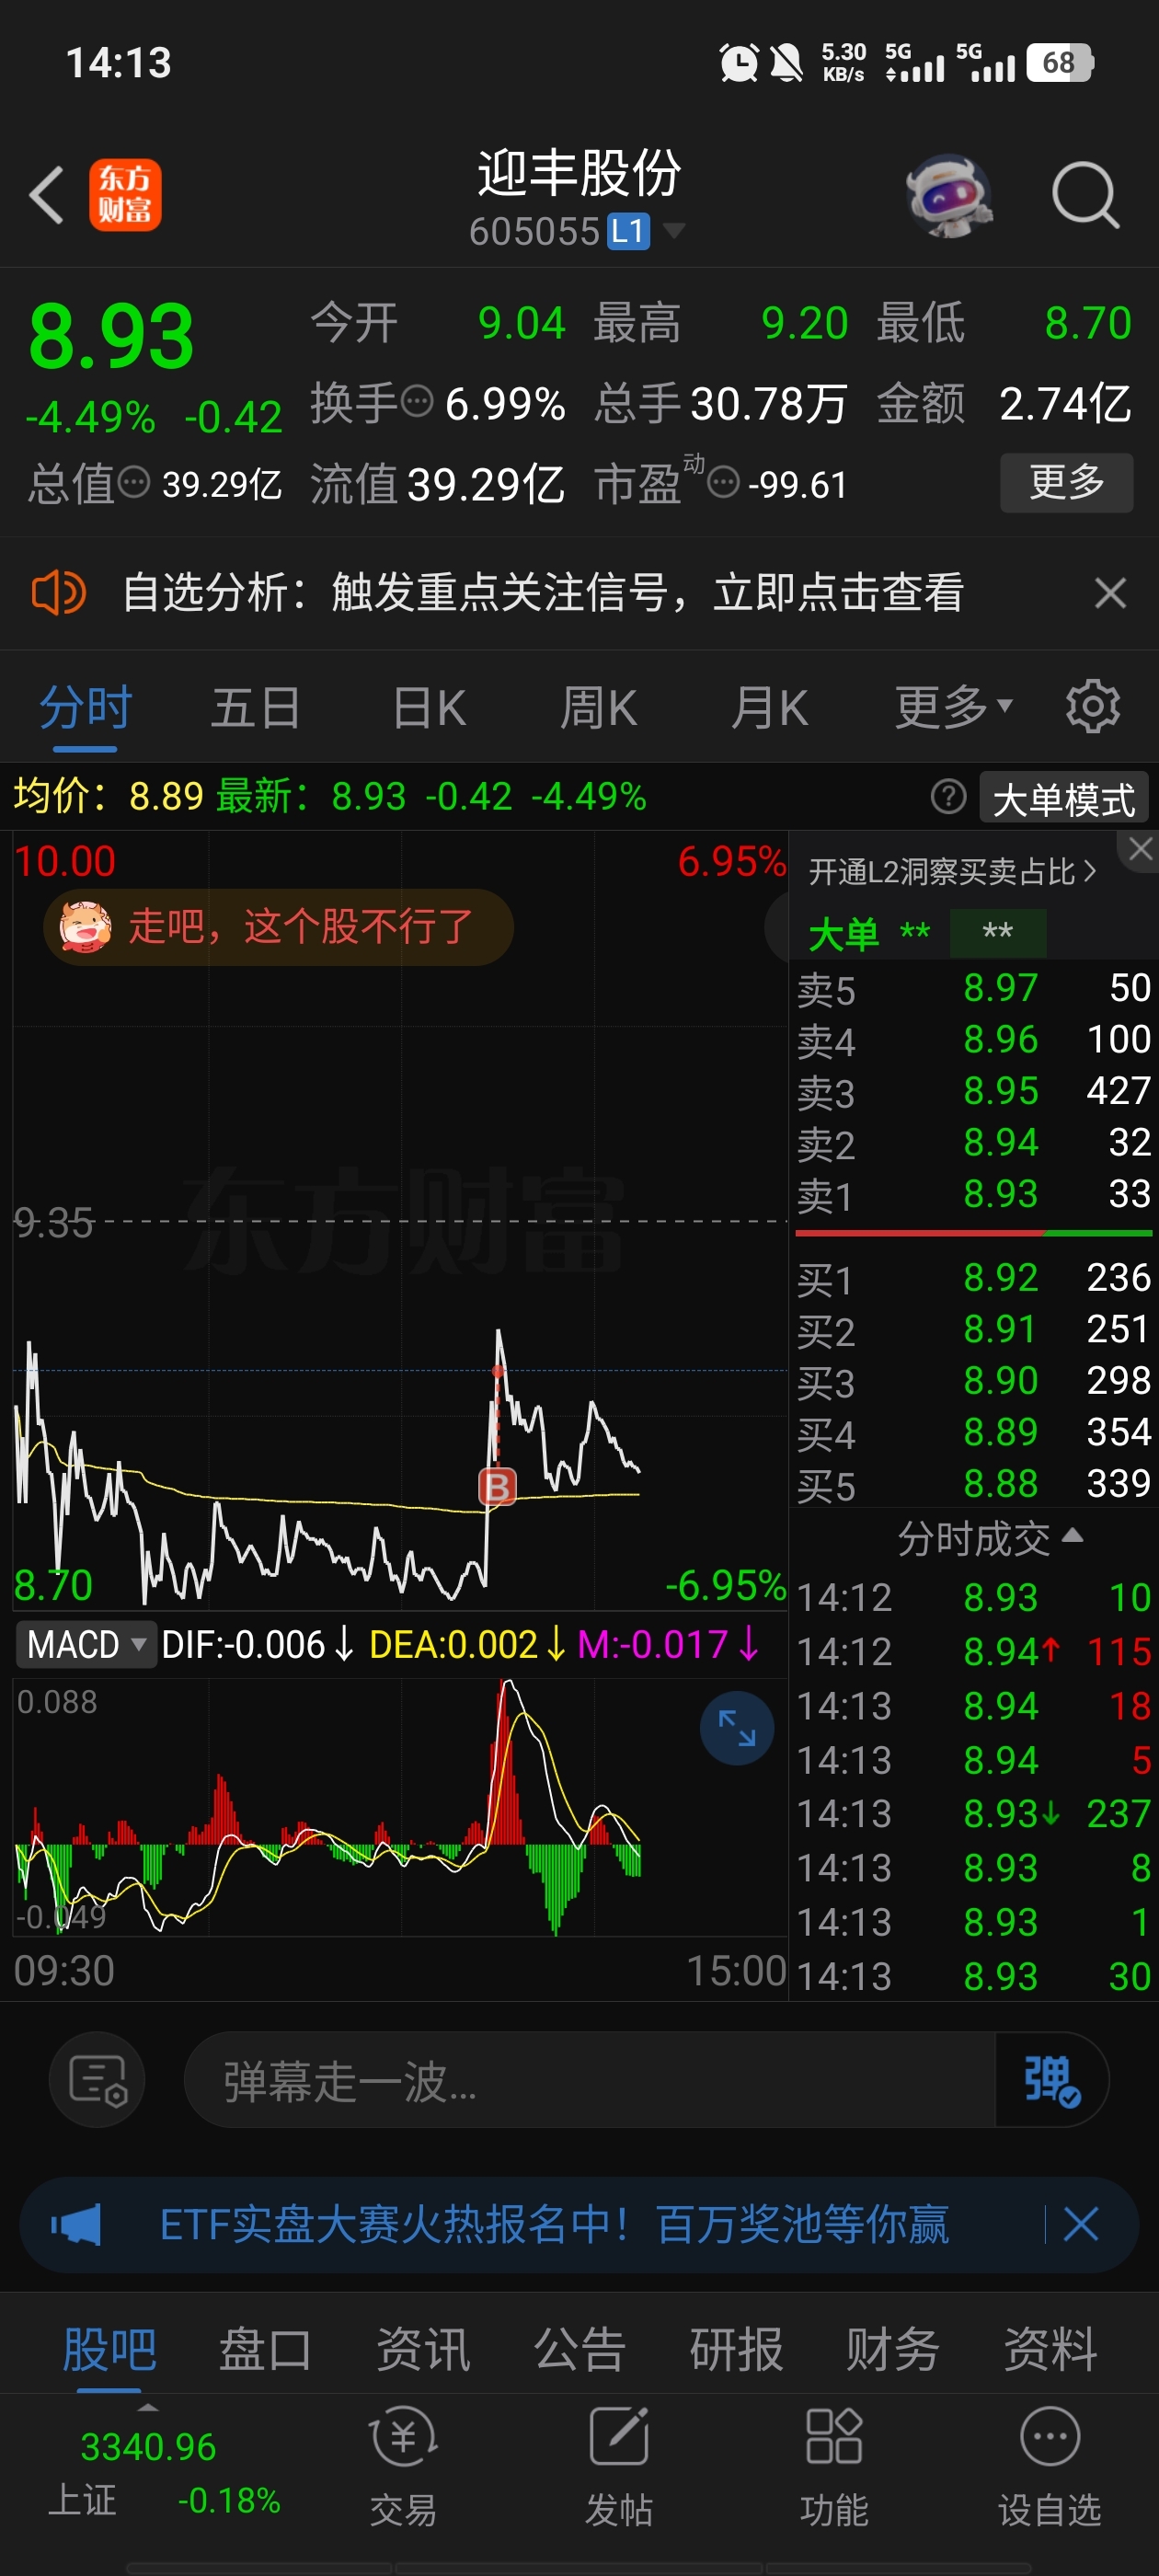The width and height of the screenshot is (1159, 2576).
Task: Open 交易 trade icon
Action: coord(403,2468)
